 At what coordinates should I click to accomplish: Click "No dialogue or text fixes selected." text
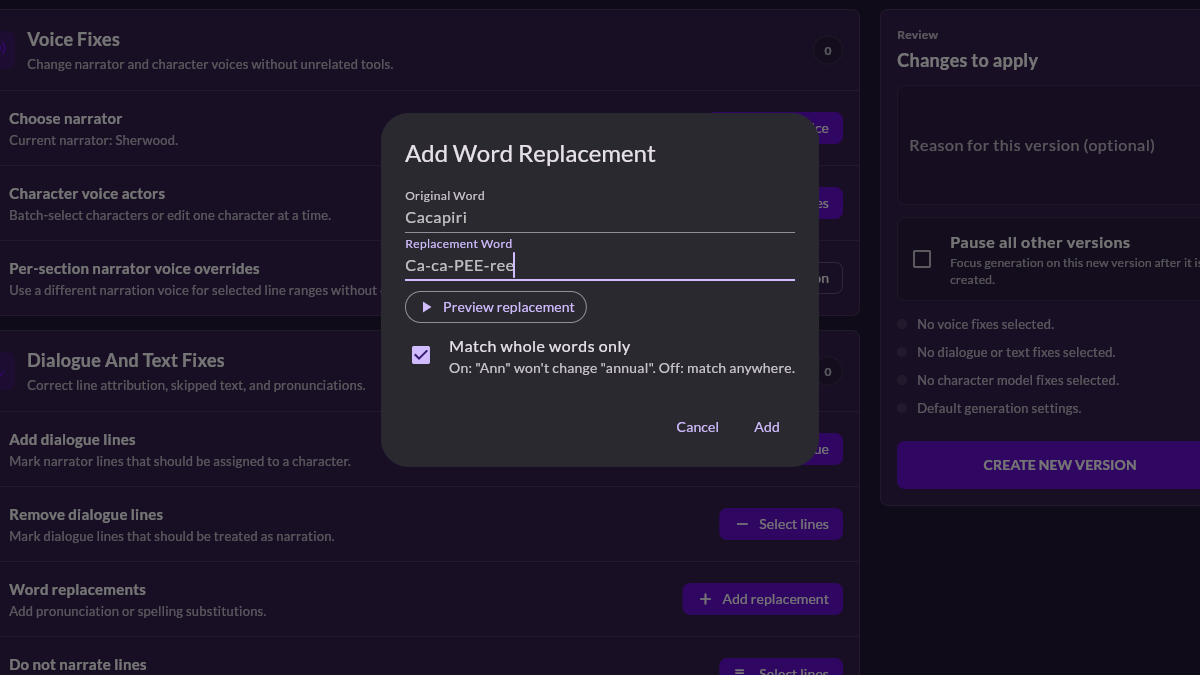pyautogui.click(x=1016, y=352)
